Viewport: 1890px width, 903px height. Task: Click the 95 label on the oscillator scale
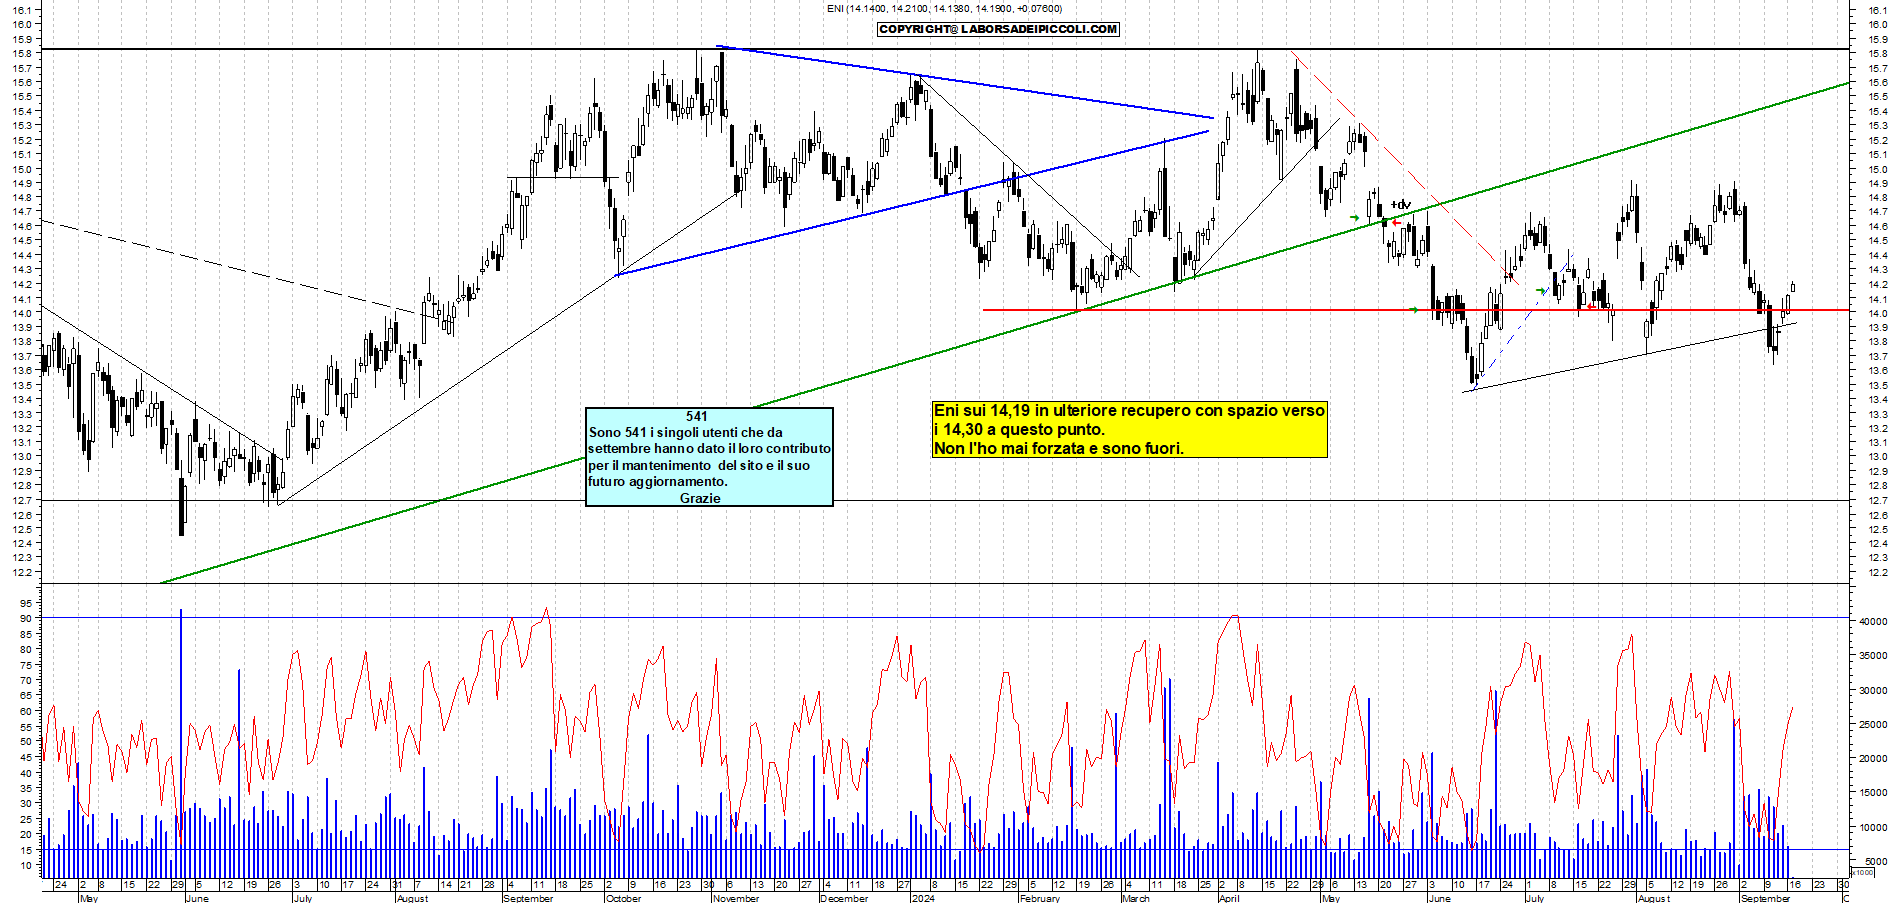pos(25,603)
